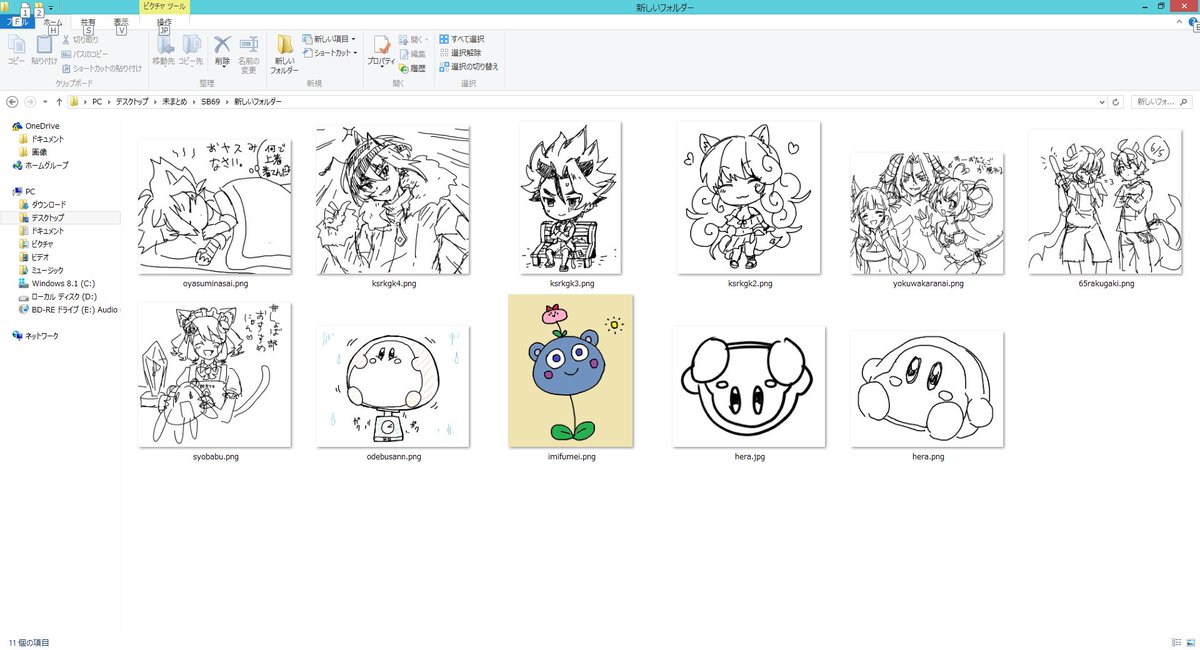The image size is (1200, 650).
Task: Click the Delete (削除) X icon
Action: pyautogui.click(x=222, y=45)
